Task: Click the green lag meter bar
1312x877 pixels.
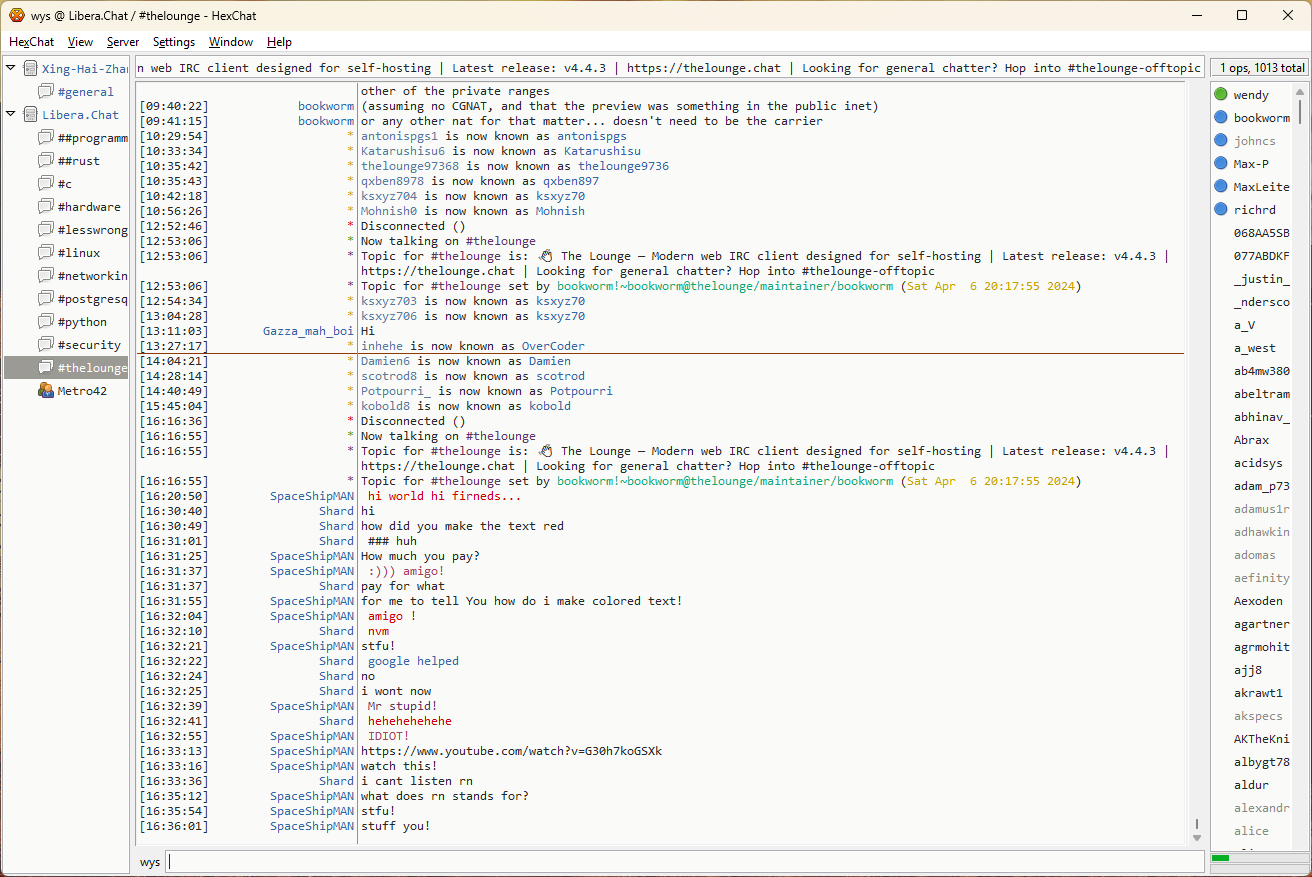Action: [x=1221, y=858]
